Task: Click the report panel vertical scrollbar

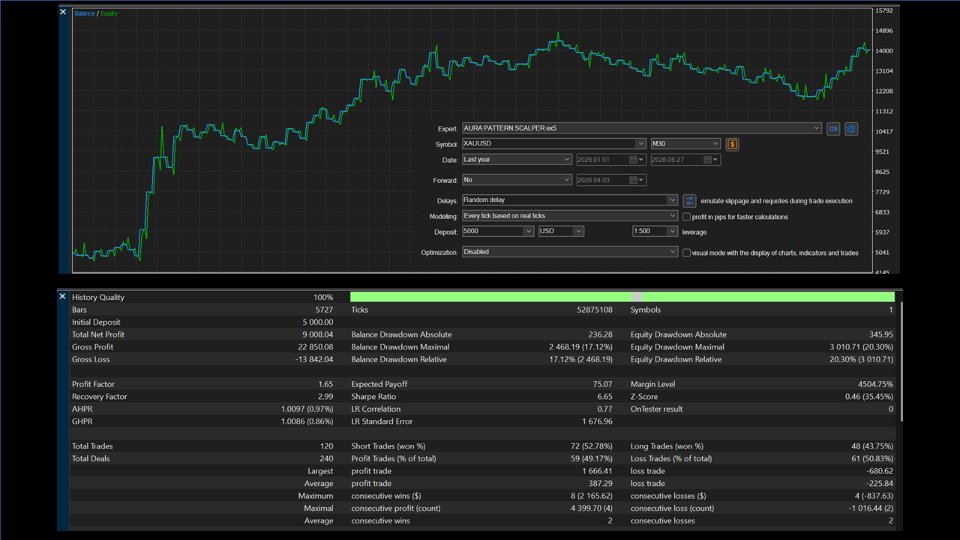Action: click(901, 361)
